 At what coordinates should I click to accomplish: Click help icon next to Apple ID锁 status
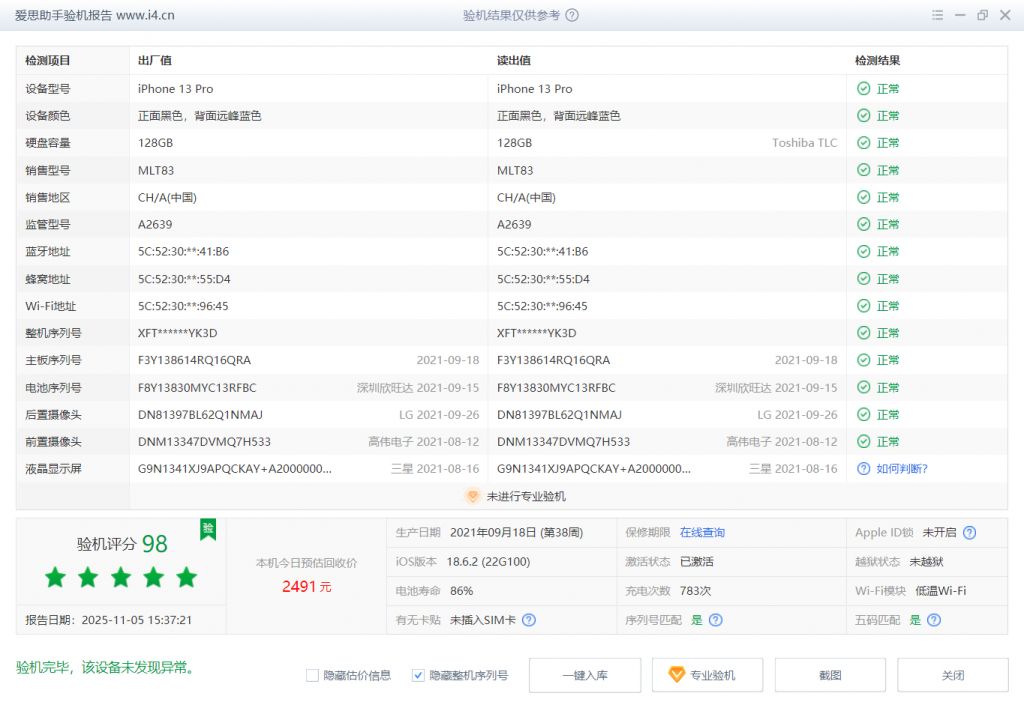(967, 533)
